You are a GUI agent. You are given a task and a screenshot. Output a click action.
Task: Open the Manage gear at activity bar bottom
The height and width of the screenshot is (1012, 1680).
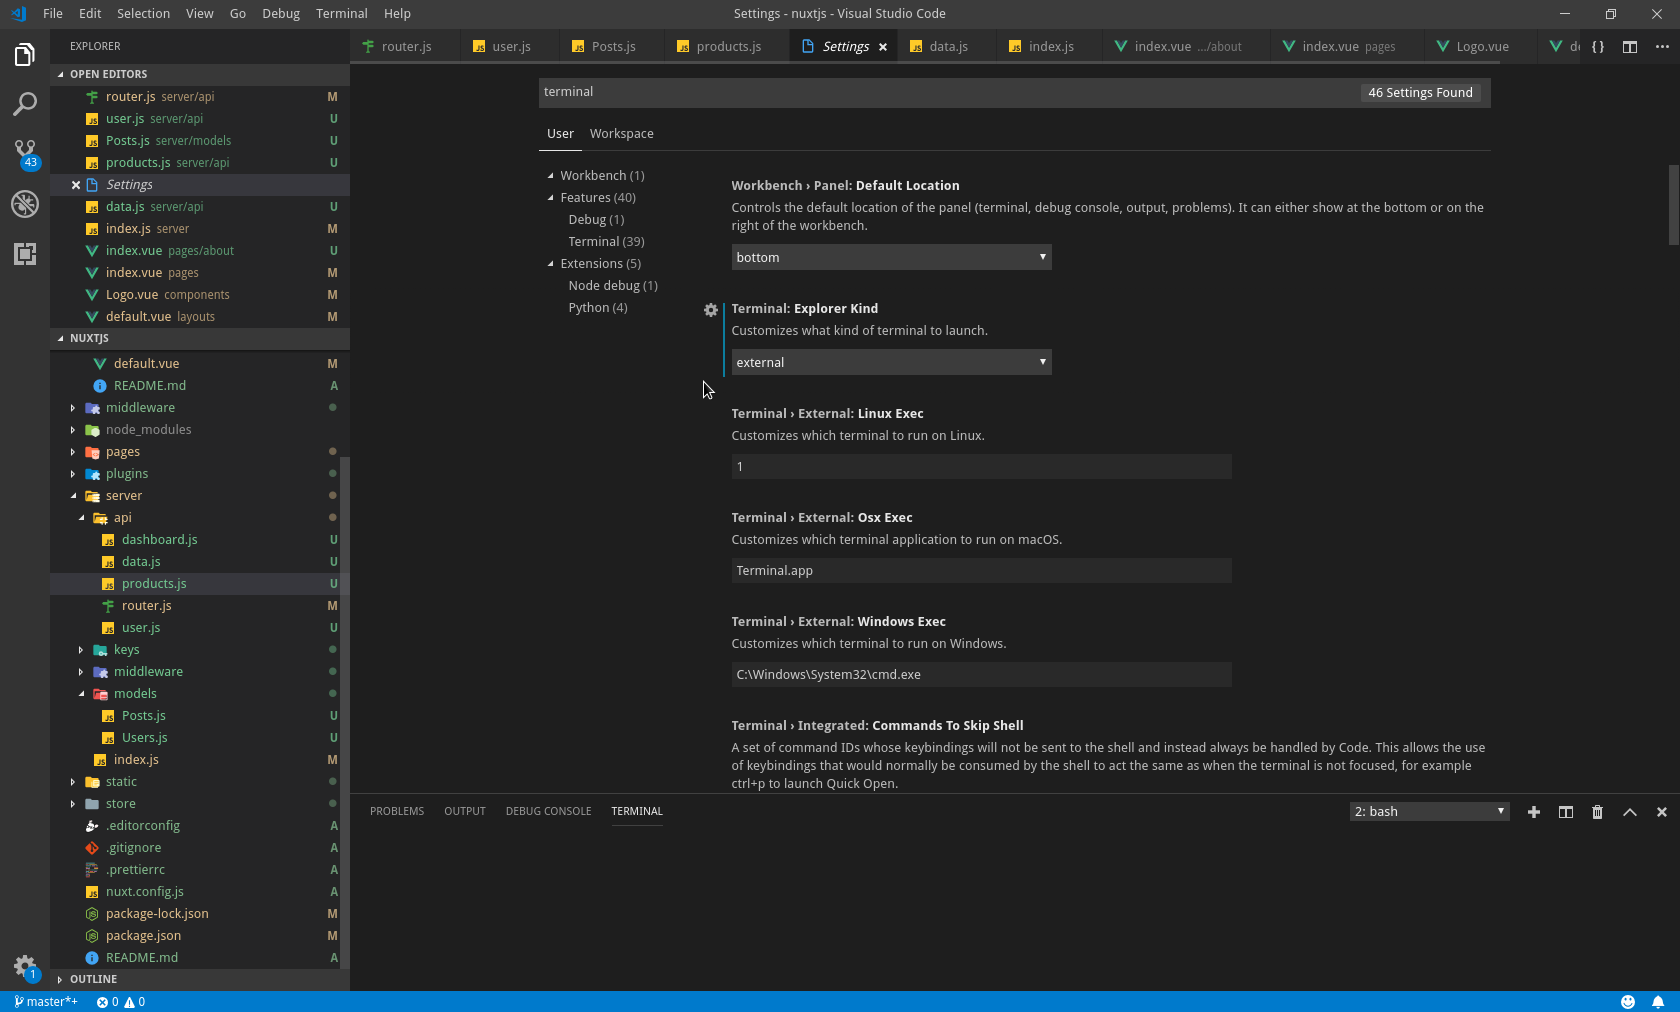coord(25,966)
